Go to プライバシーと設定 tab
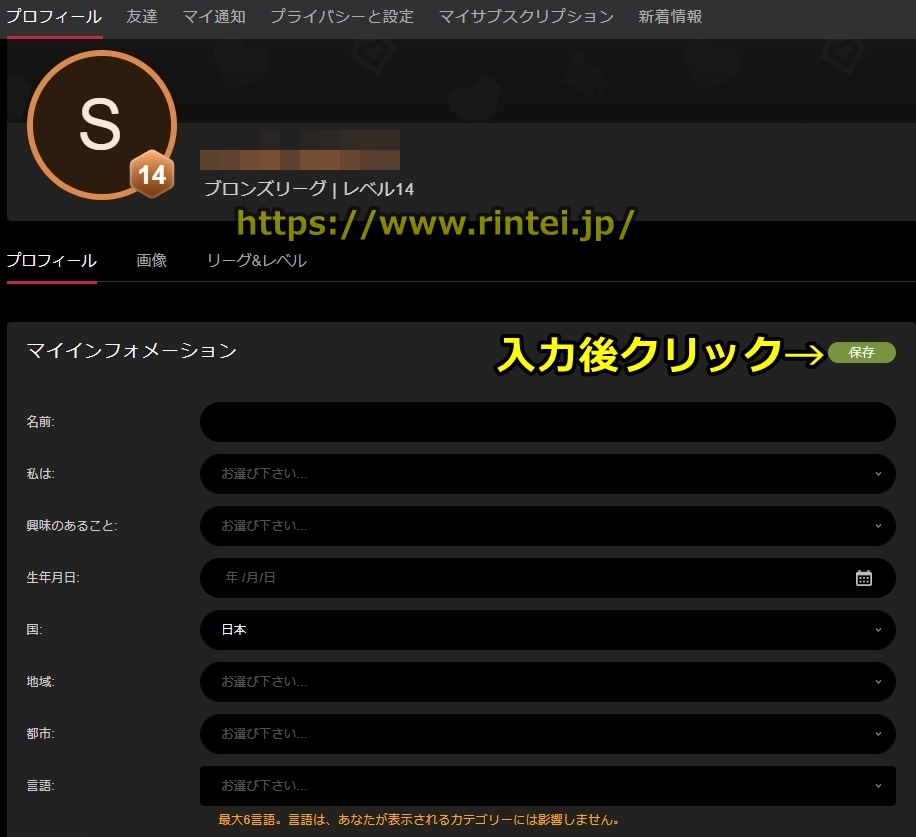Image resolution: width=916 pixels, height=837 pixels. coord(342,17)
